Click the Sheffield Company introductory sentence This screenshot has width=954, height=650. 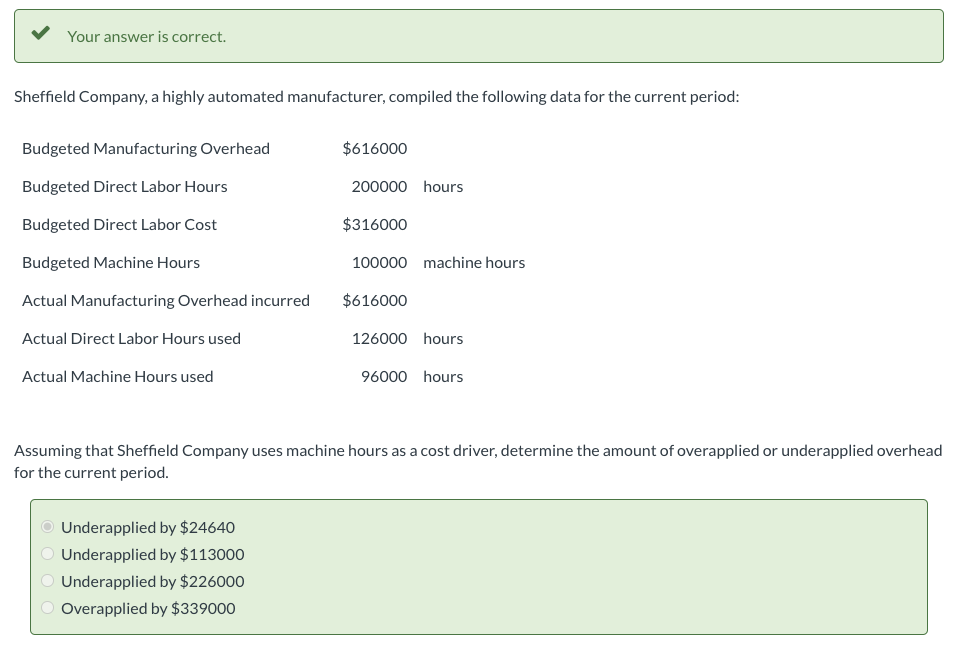click(x=377, y=97)
